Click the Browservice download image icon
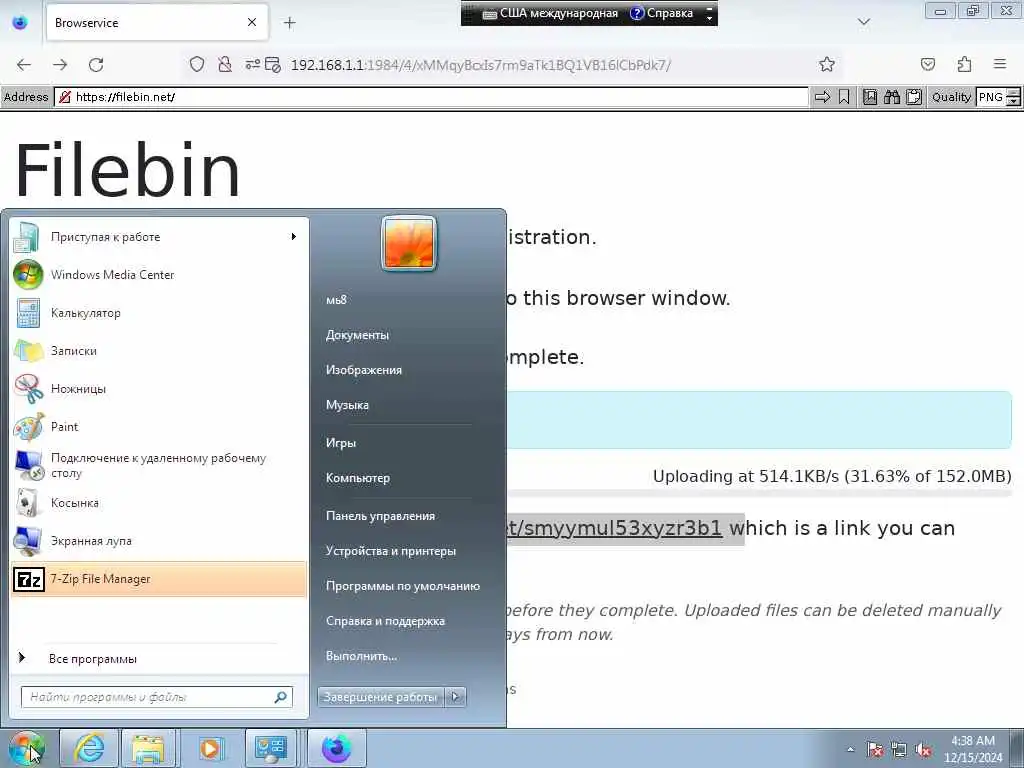1024x768 pixels. [x=870, y=97]
